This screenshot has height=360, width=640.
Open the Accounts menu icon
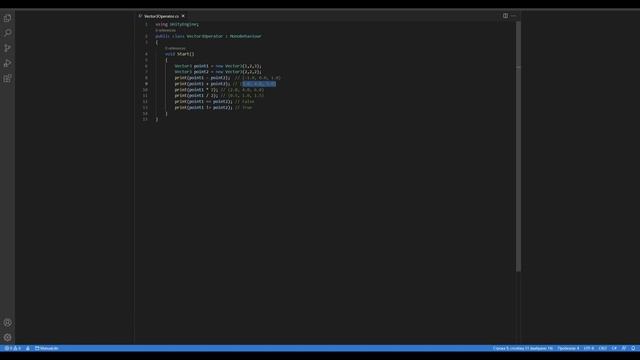click(x=7, y=322)
